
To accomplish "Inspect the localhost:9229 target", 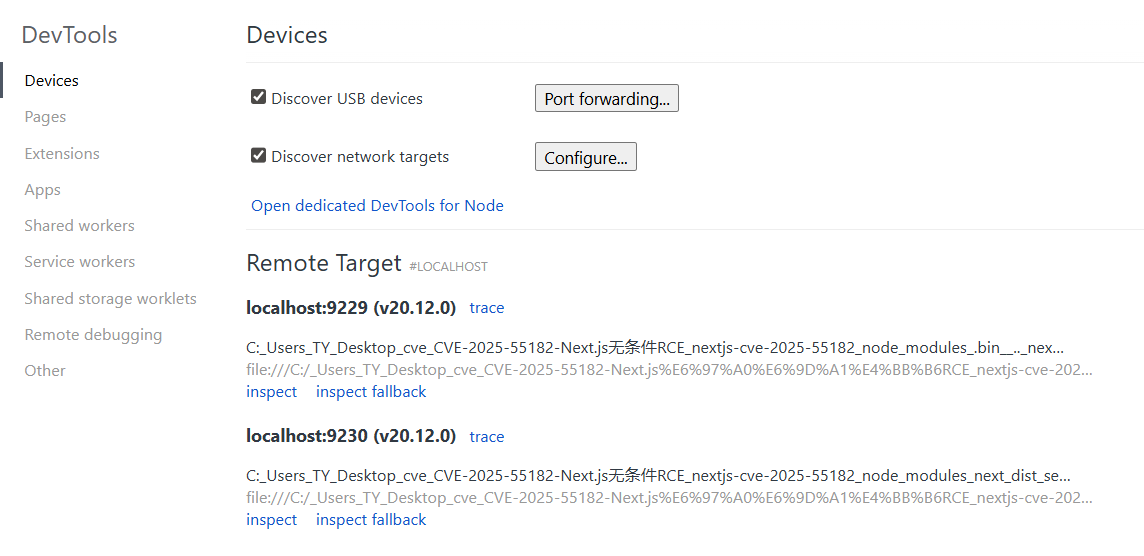I will point(272,392).
